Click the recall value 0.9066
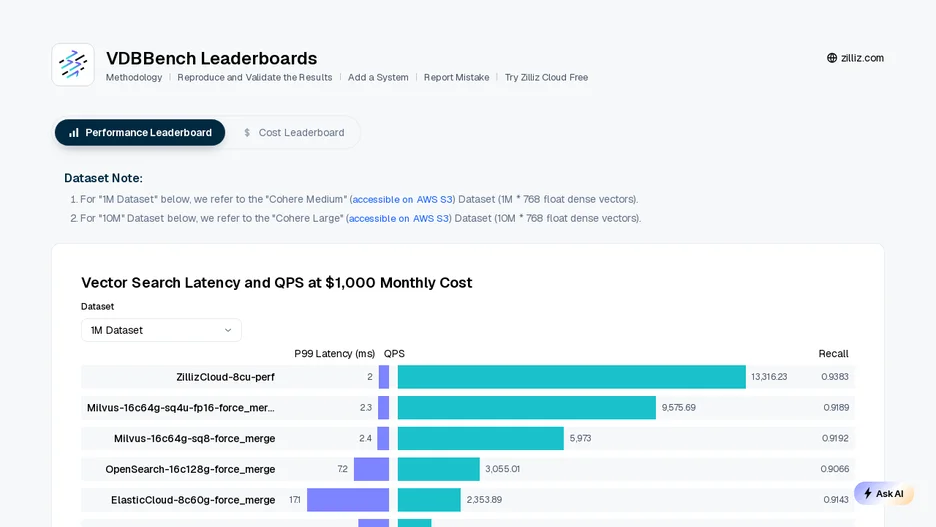Screen dimensions: 936x527 835,469
